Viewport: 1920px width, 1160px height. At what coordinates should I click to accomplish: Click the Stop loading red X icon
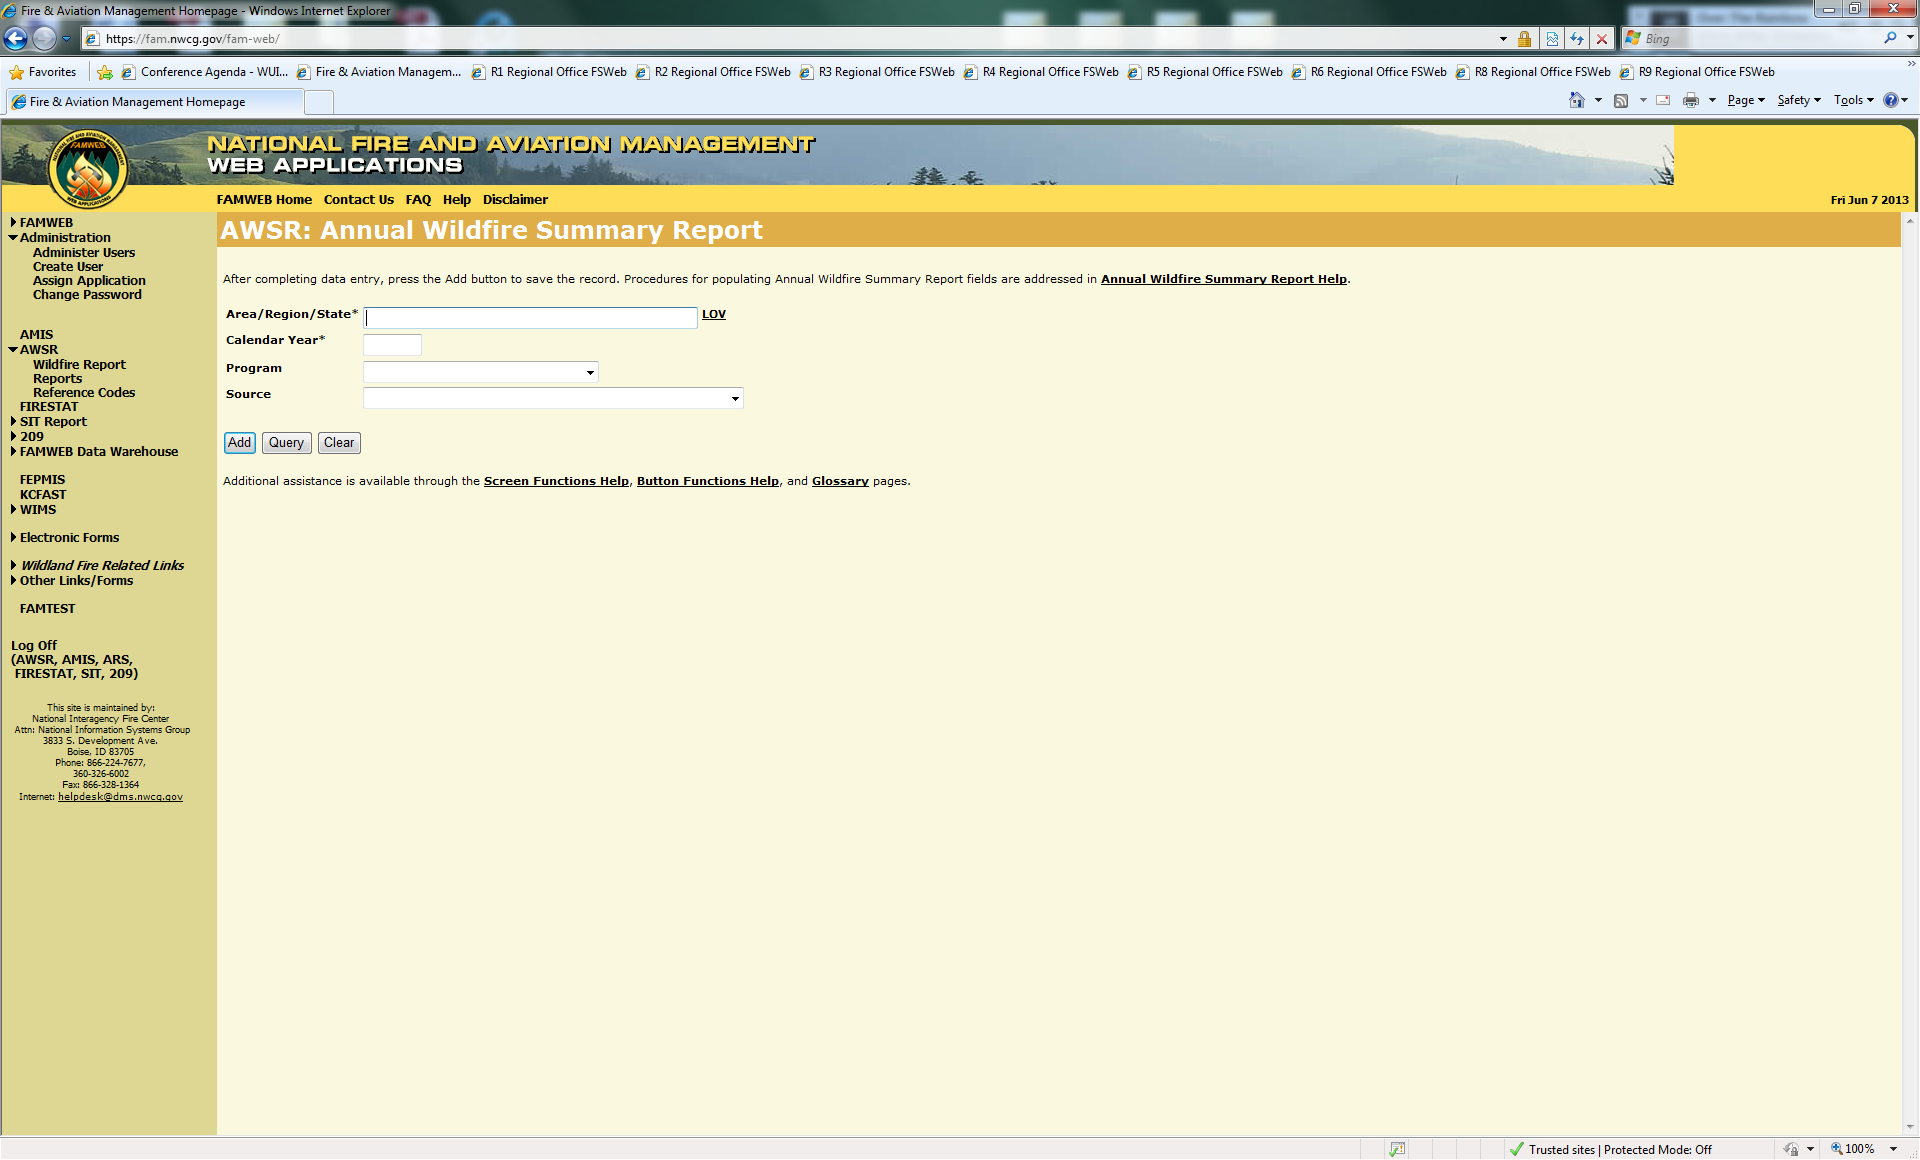1602,39
